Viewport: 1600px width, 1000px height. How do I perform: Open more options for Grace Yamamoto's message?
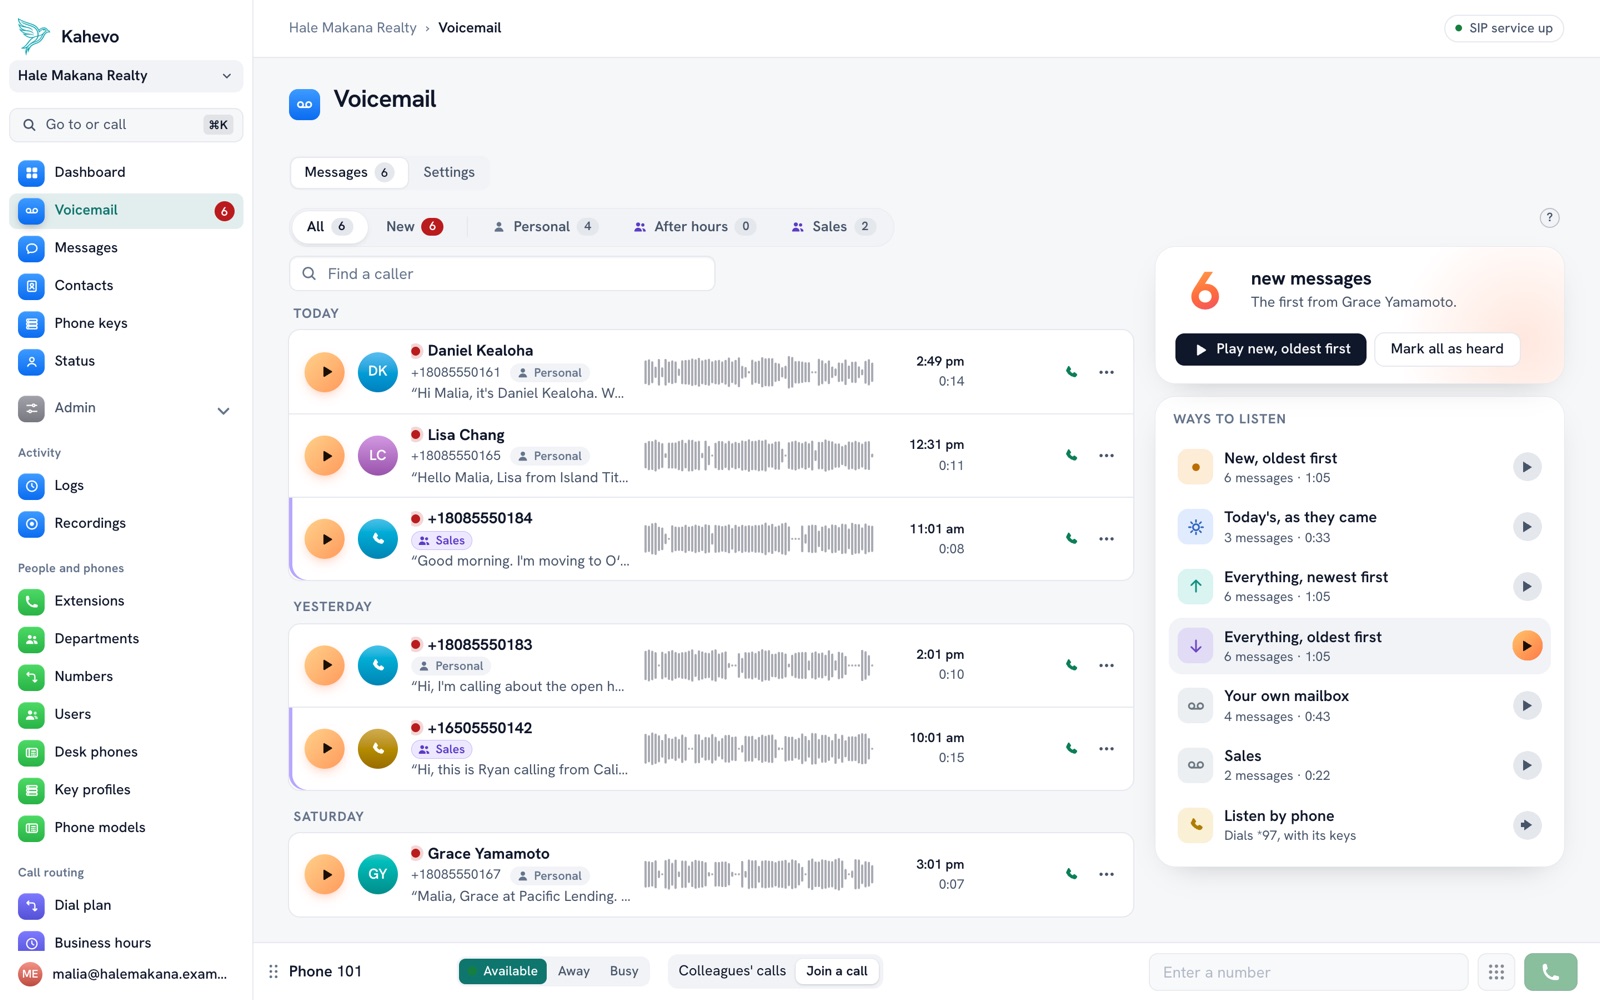tap(1106, 874)
